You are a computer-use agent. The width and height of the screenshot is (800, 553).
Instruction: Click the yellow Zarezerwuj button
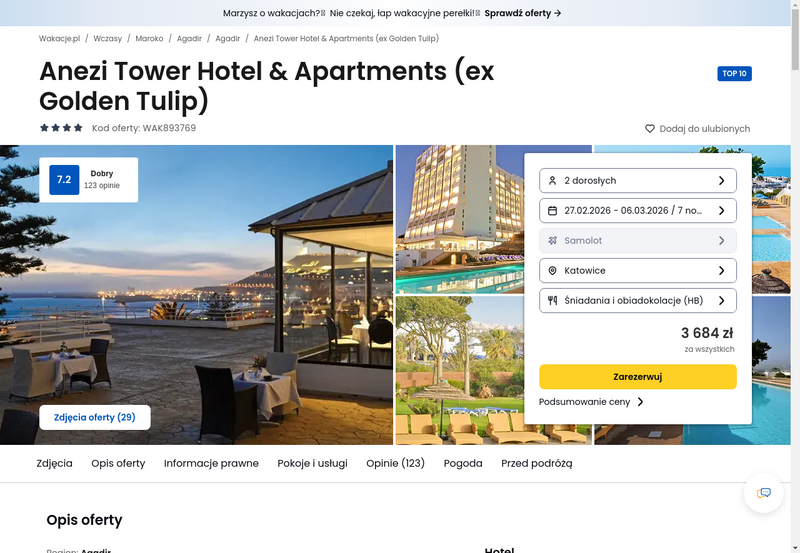click(638, 376)
